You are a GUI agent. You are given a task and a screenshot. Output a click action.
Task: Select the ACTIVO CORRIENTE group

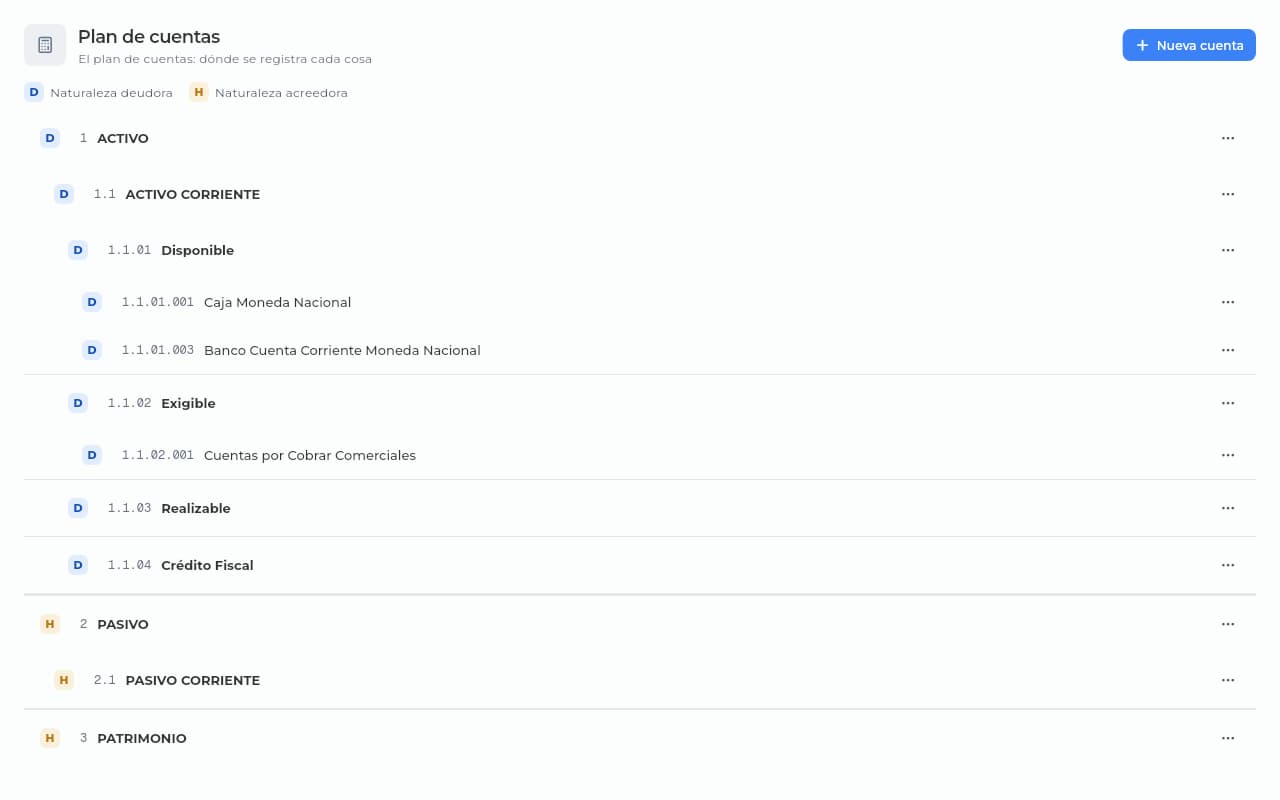click(x=640, y=194)
